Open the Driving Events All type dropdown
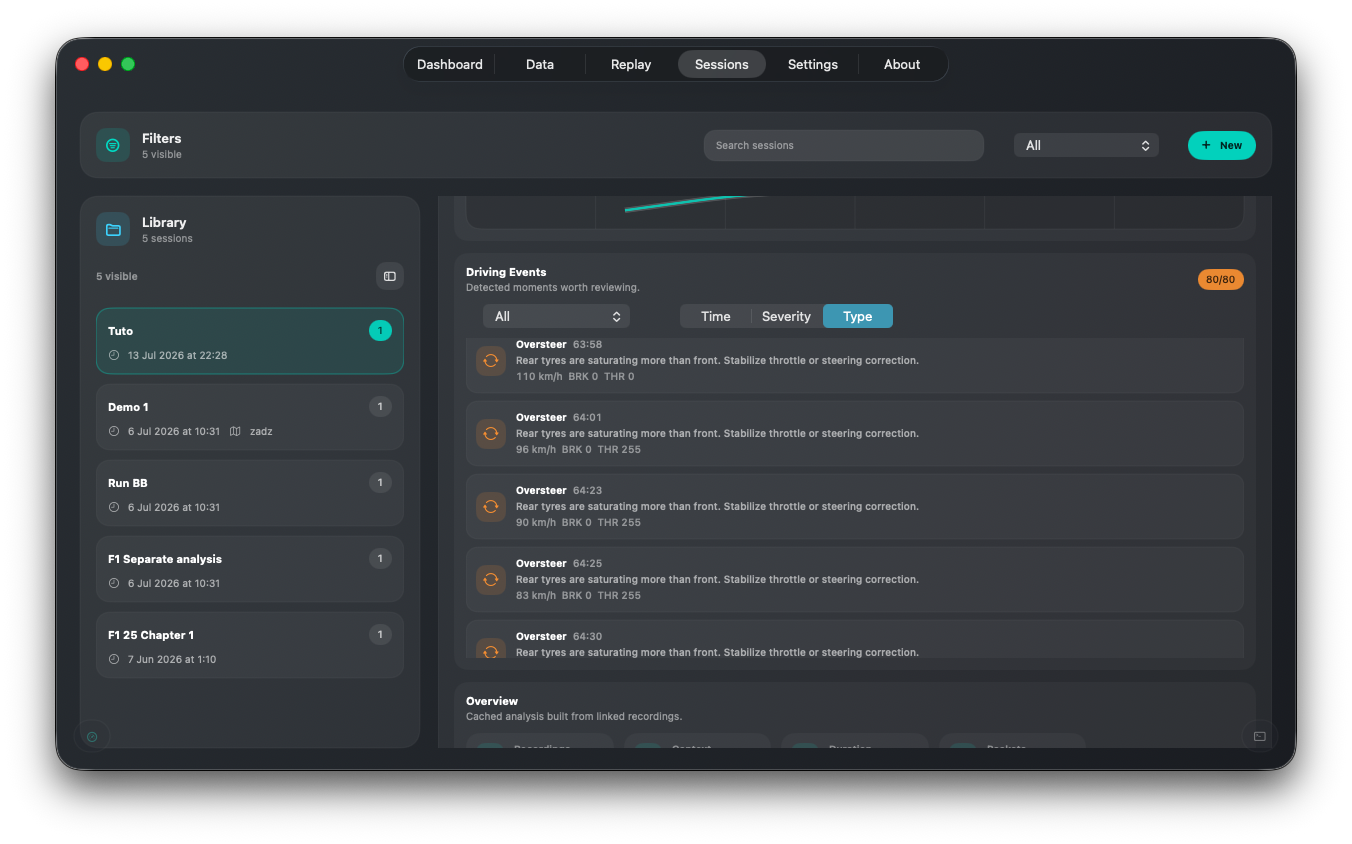Viewport: 1352px width, 844px height. (556, 316)
